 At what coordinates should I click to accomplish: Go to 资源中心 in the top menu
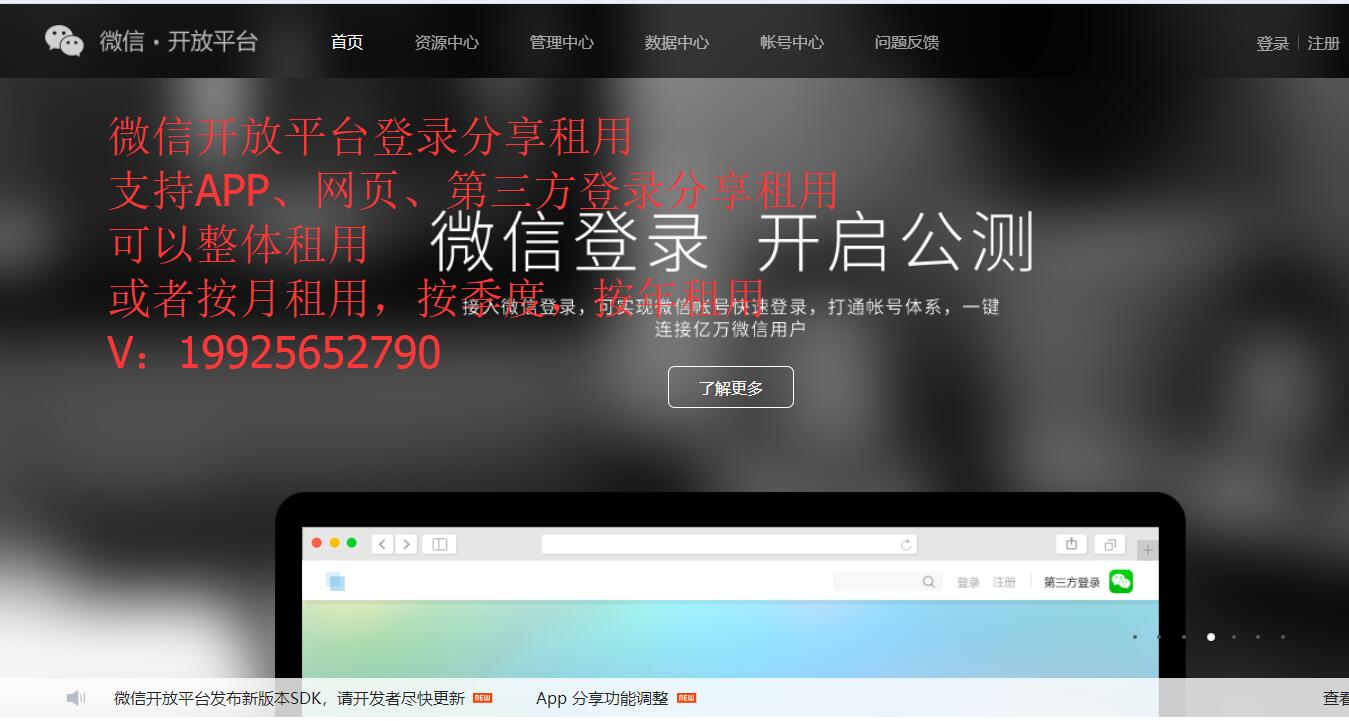446,42
